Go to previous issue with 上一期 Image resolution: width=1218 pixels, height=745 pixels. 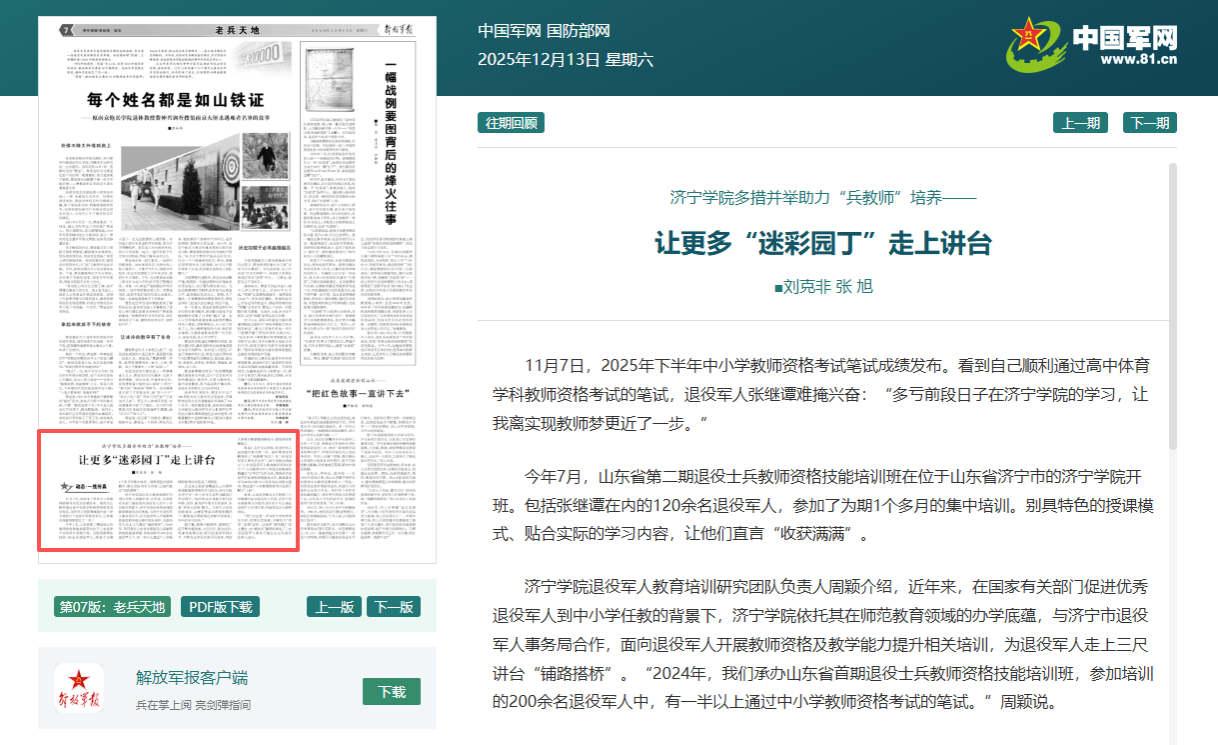(1080, 123)
